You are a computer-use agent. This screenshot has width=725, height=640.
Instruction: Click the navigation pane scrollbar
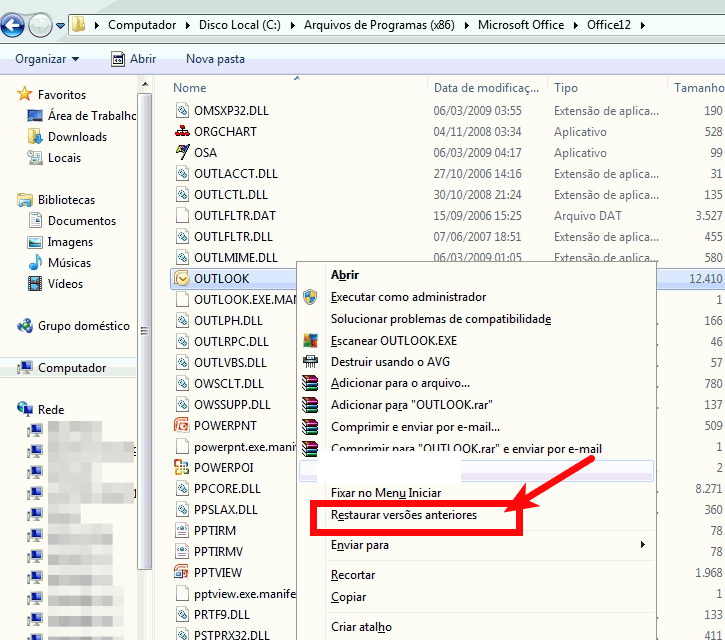click(144, 331)
